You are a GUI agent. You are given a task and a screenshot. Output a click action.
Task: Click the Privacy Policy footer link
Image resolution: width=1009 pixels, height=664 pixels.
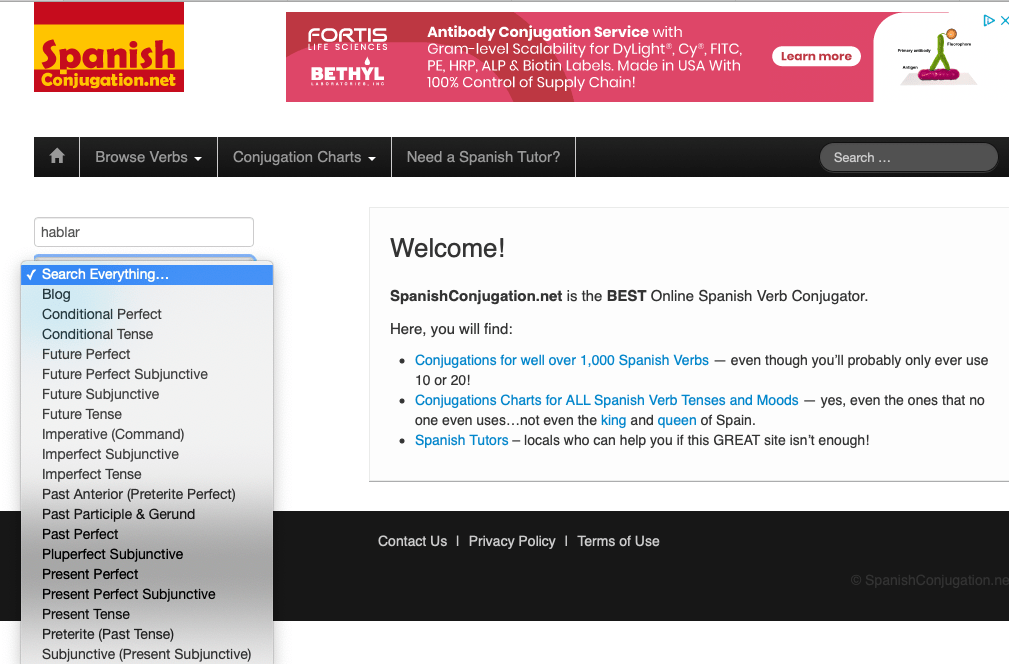511,541
